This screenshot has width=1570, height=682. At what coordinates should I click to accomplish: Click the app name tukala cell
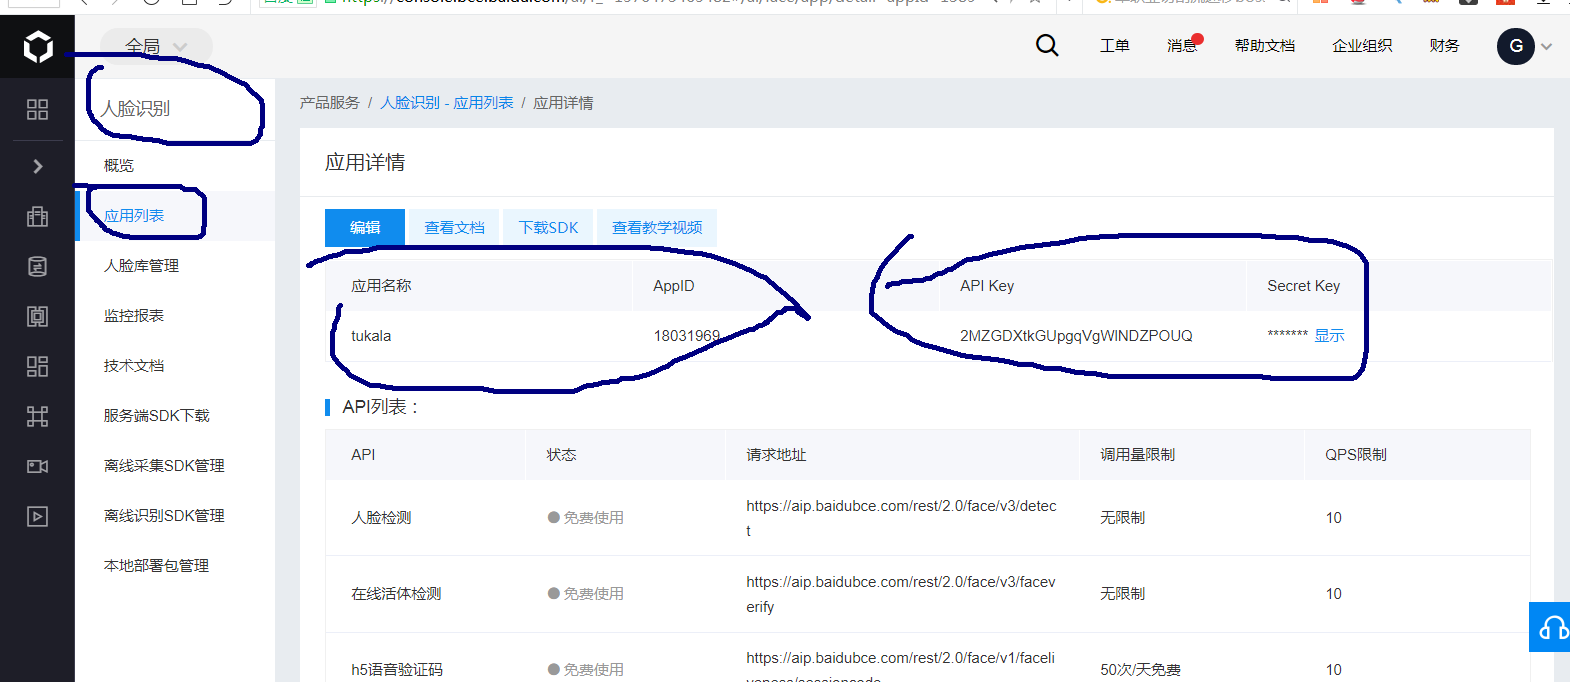[x=371, y=335]
